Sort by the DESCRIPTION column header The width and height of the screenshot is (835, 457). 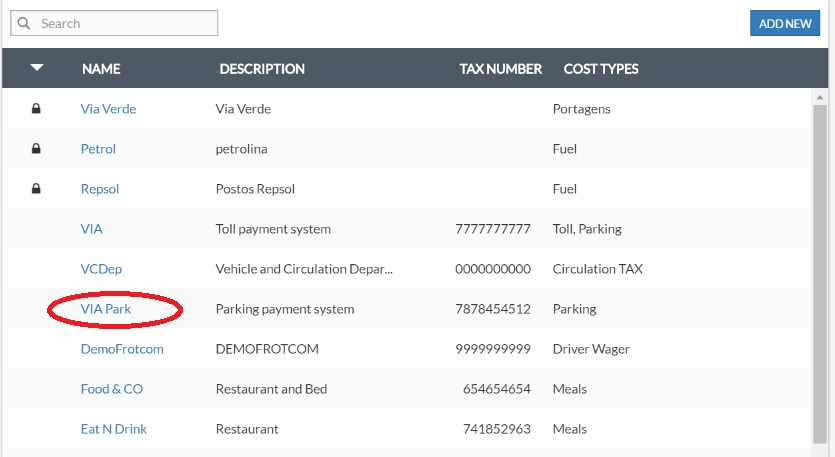click(262, 69)
